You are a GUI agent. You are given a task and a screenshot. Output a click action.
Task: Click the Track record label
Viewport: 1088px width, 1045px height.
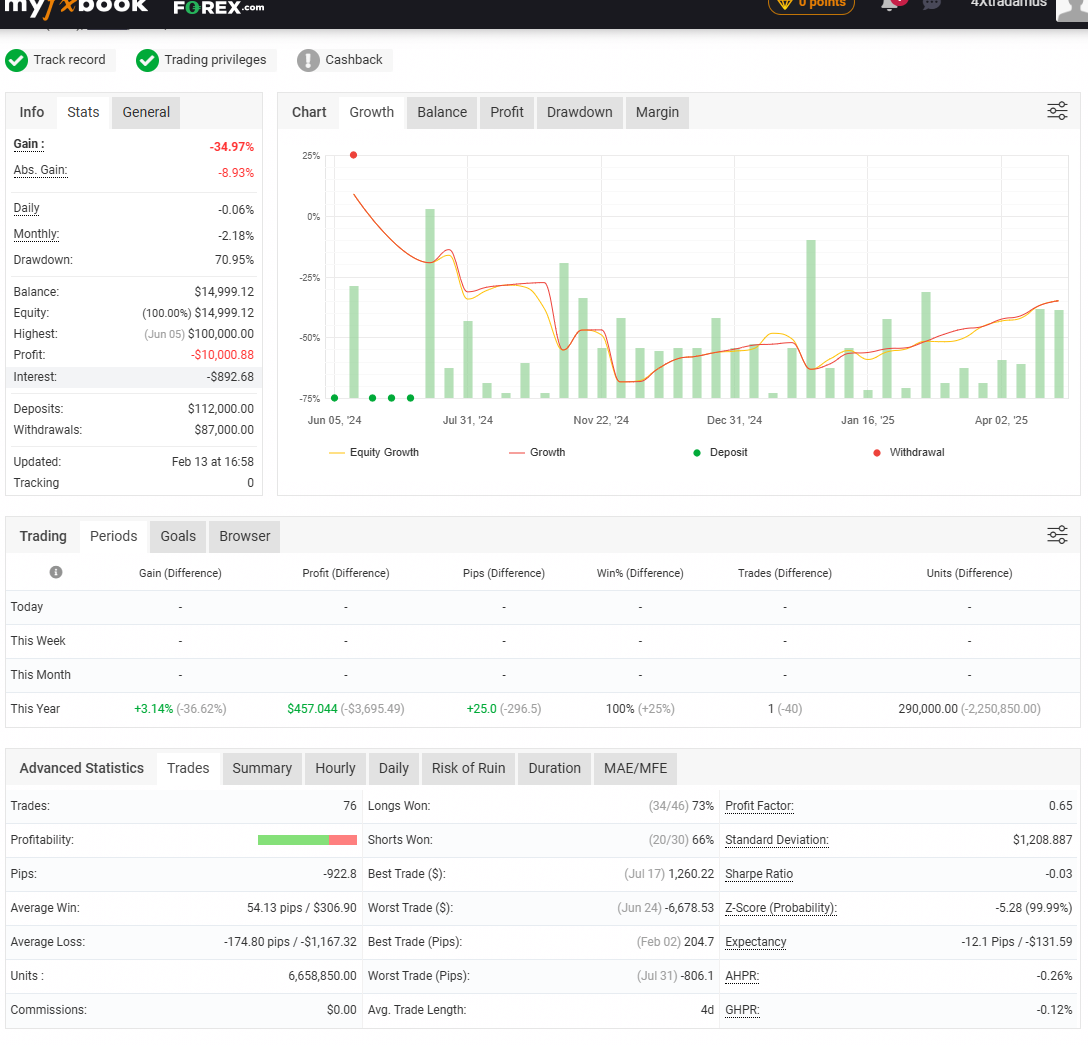pos(69,60)
